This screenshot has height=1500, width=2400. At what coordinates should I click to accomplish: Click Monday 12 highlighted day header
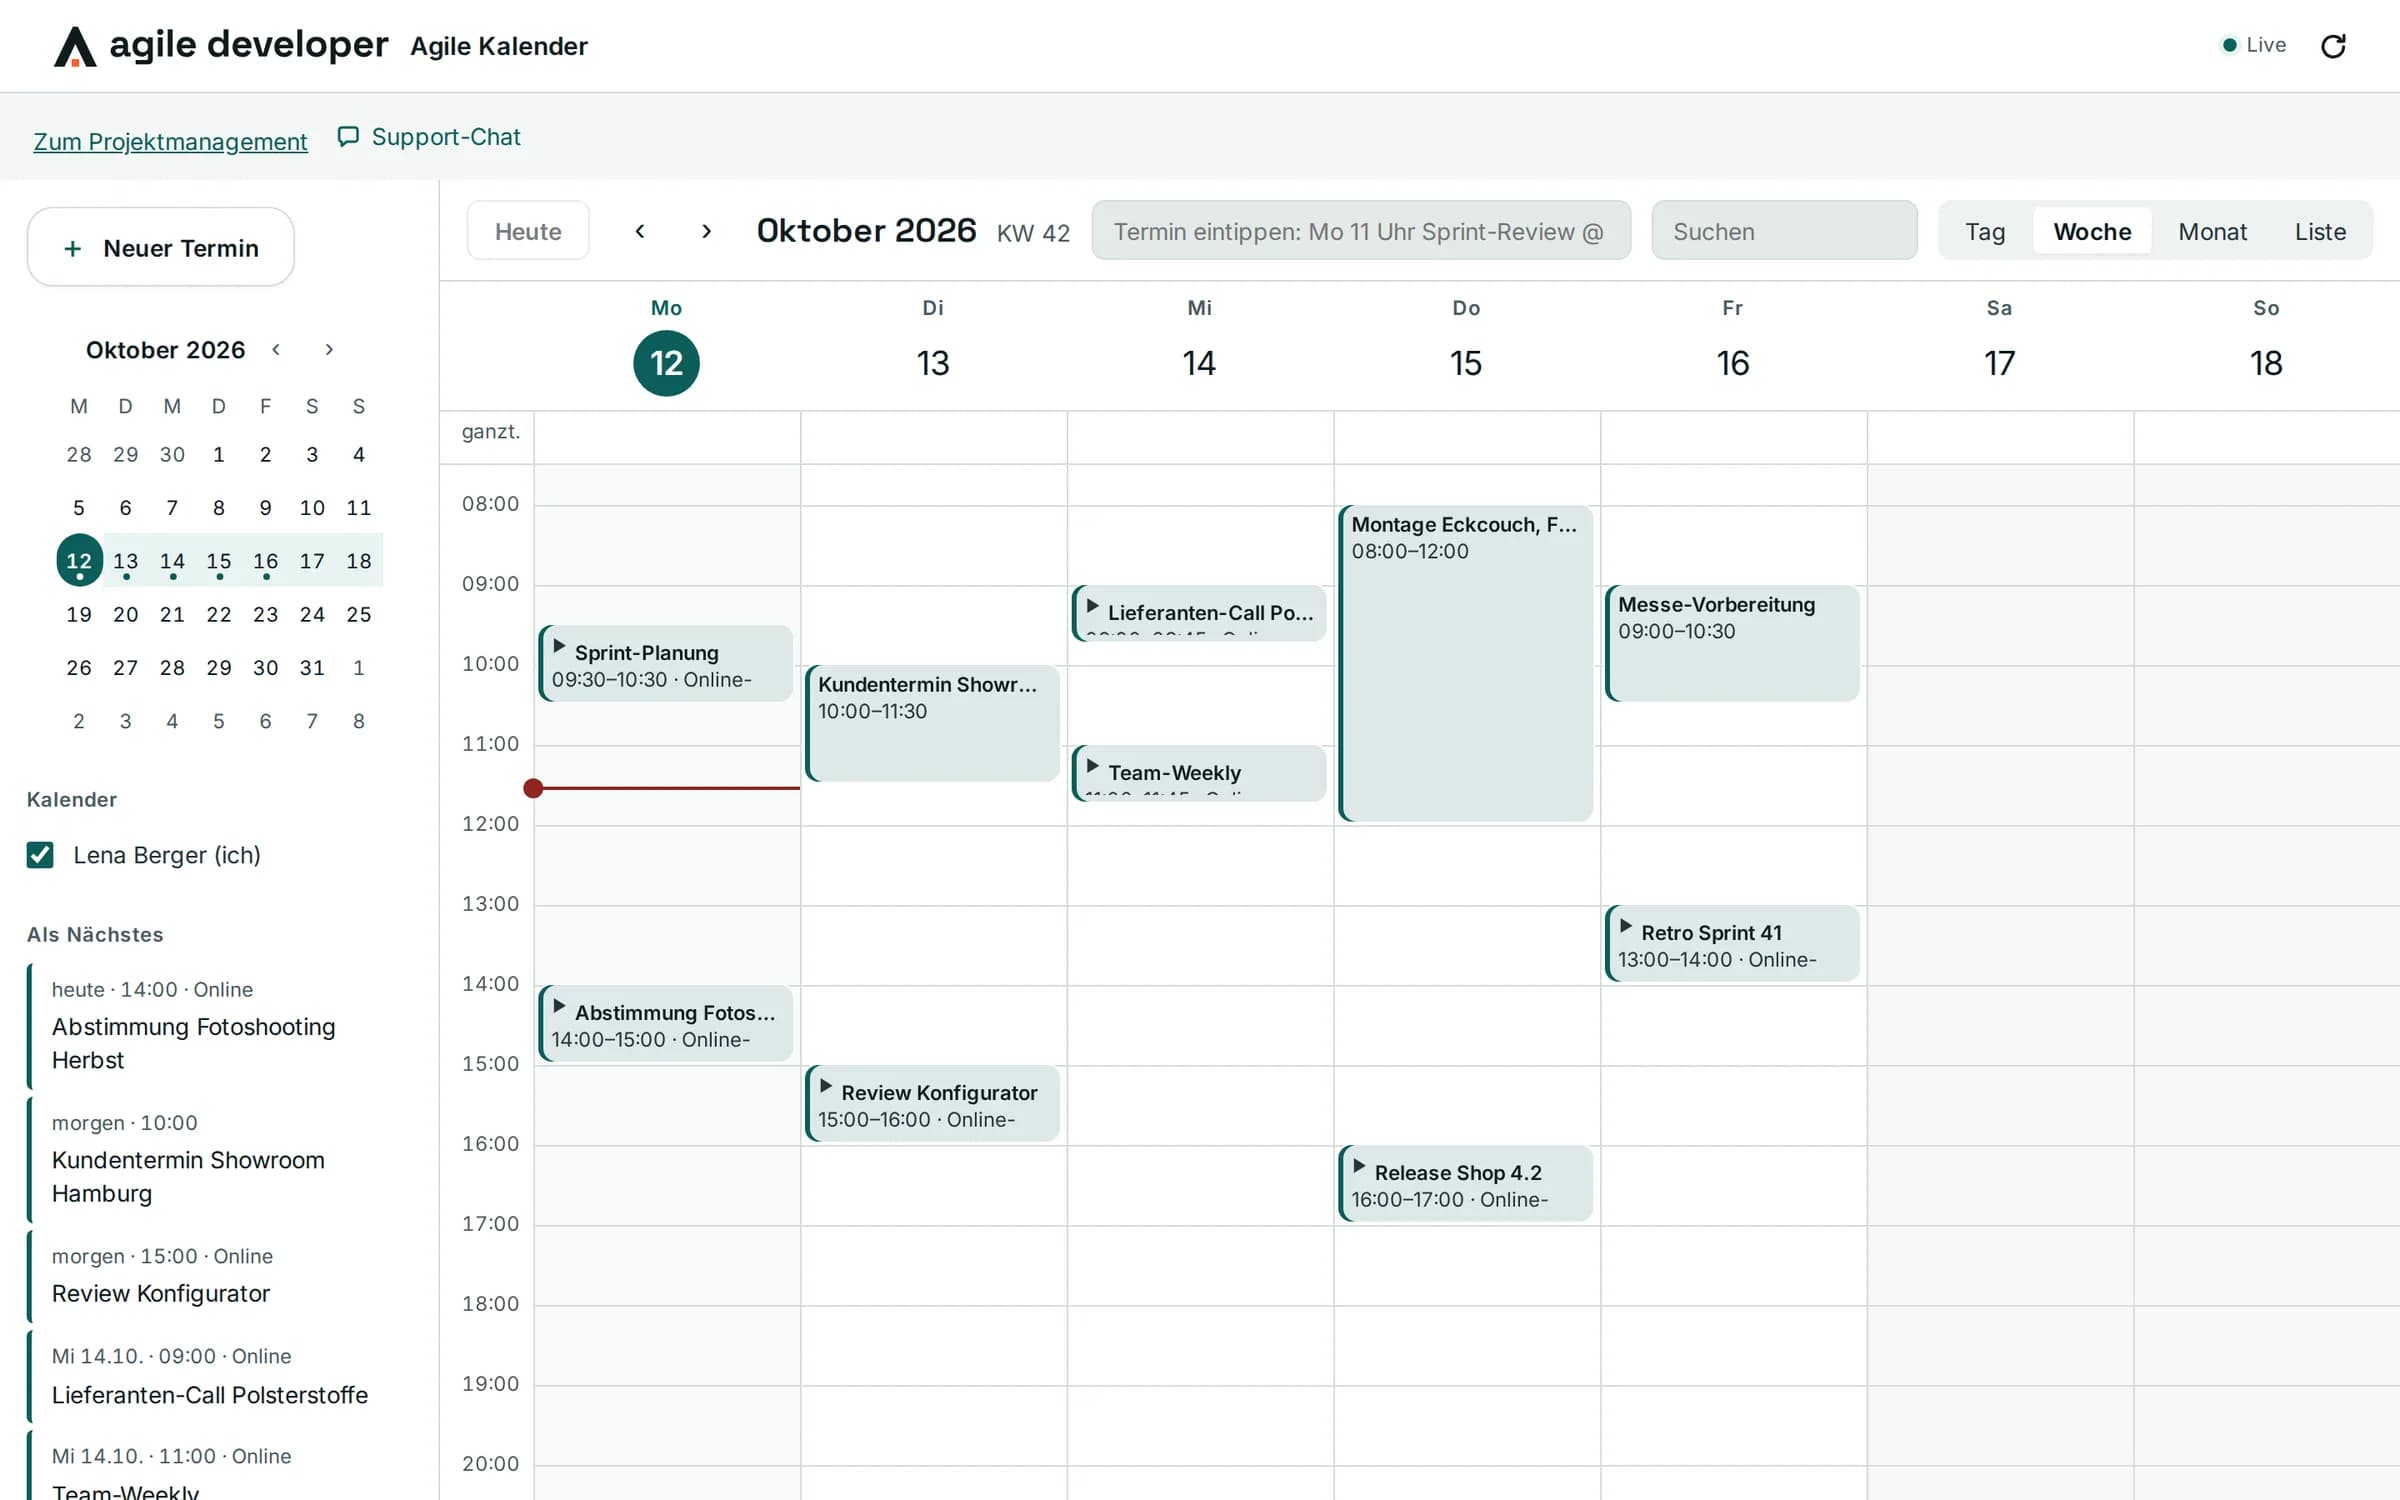coord(666,363)
